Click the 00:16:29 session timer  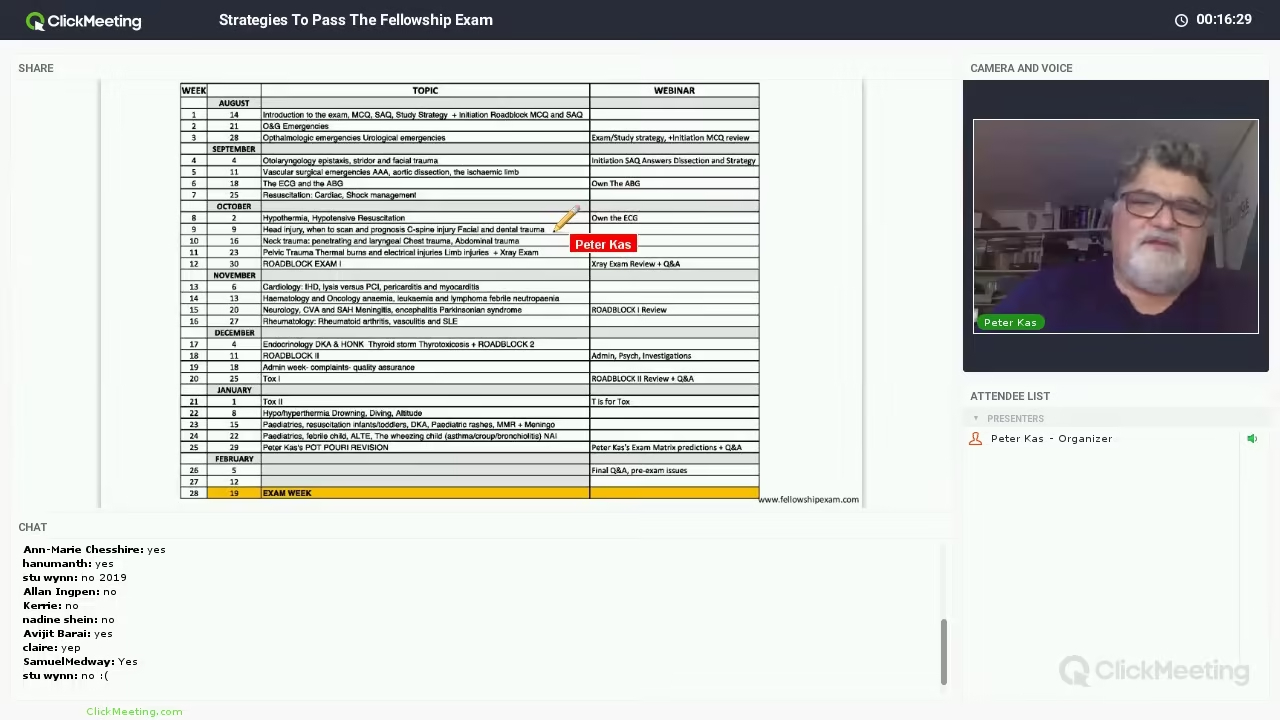[1223, 20]
